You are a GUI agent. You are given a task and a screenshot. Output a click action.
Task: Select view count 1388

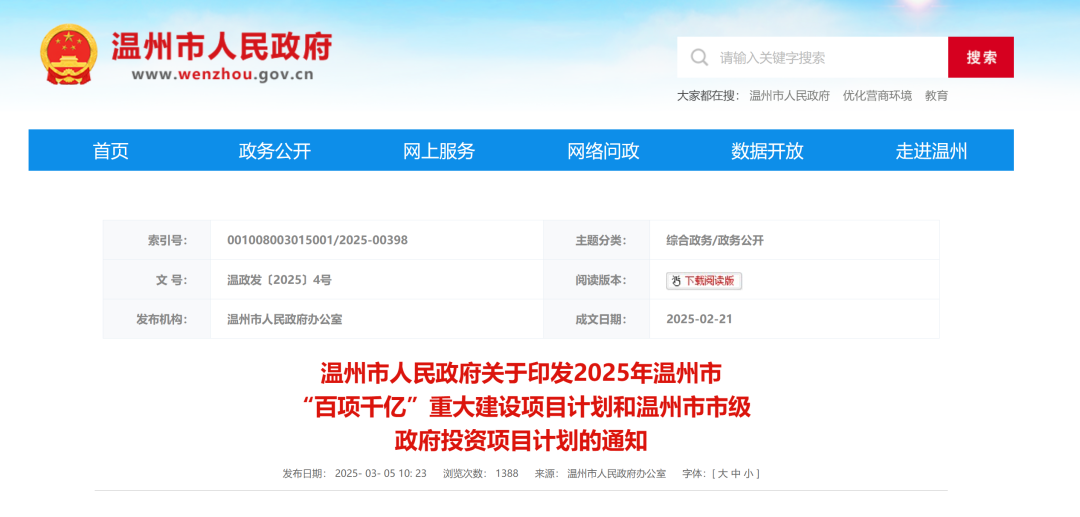tap(506, 474)
